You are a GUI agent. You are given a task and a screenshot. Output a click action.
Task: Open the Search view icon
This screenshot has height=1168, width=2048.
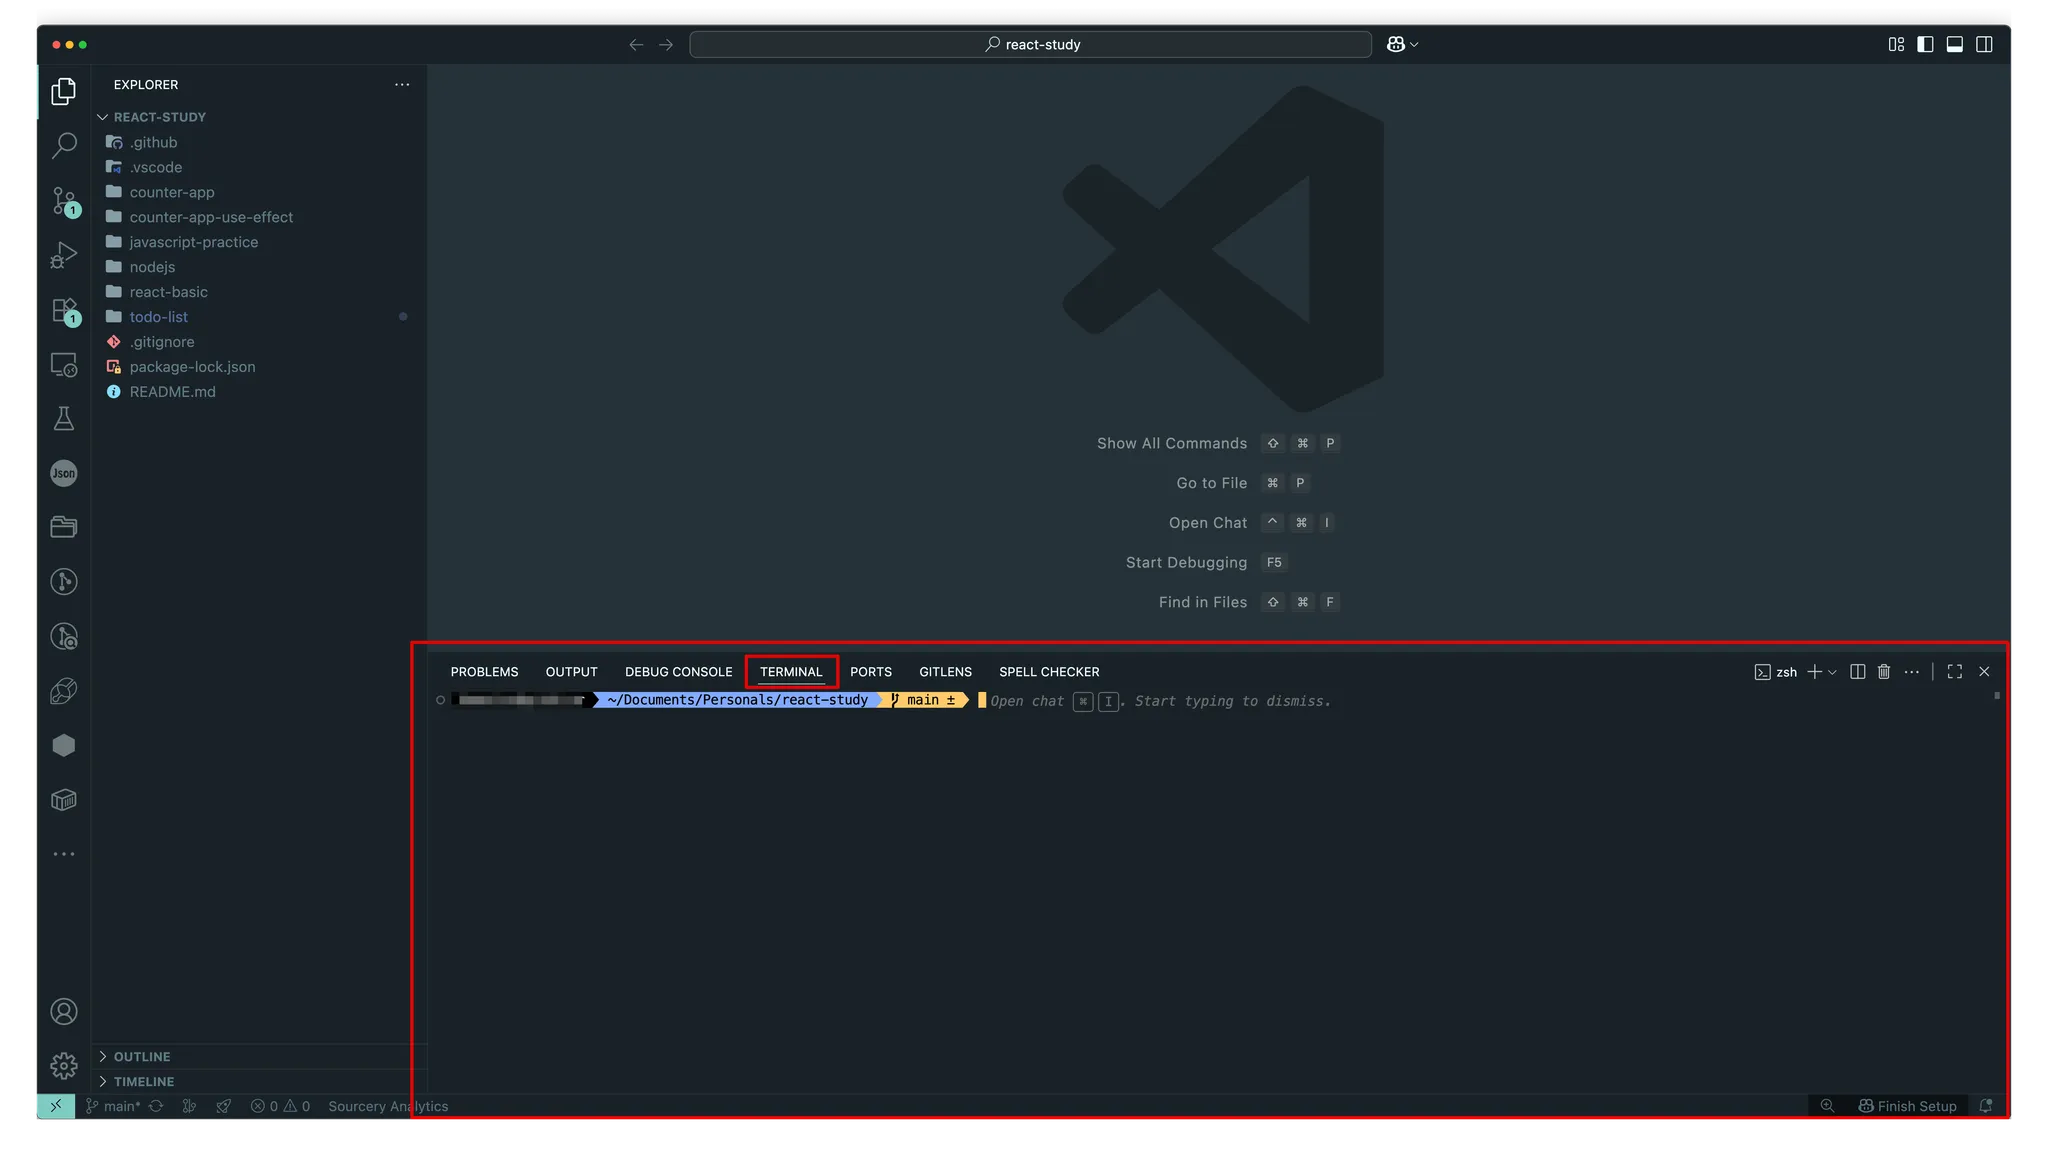click(64, 145)
